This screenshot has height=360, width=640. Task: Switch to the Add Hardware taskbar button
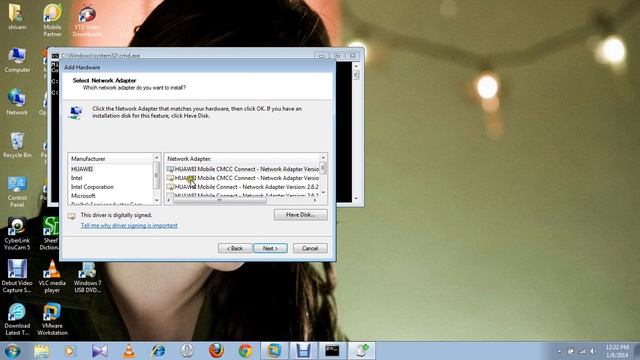pyautogui.click(x=361, y=351)
